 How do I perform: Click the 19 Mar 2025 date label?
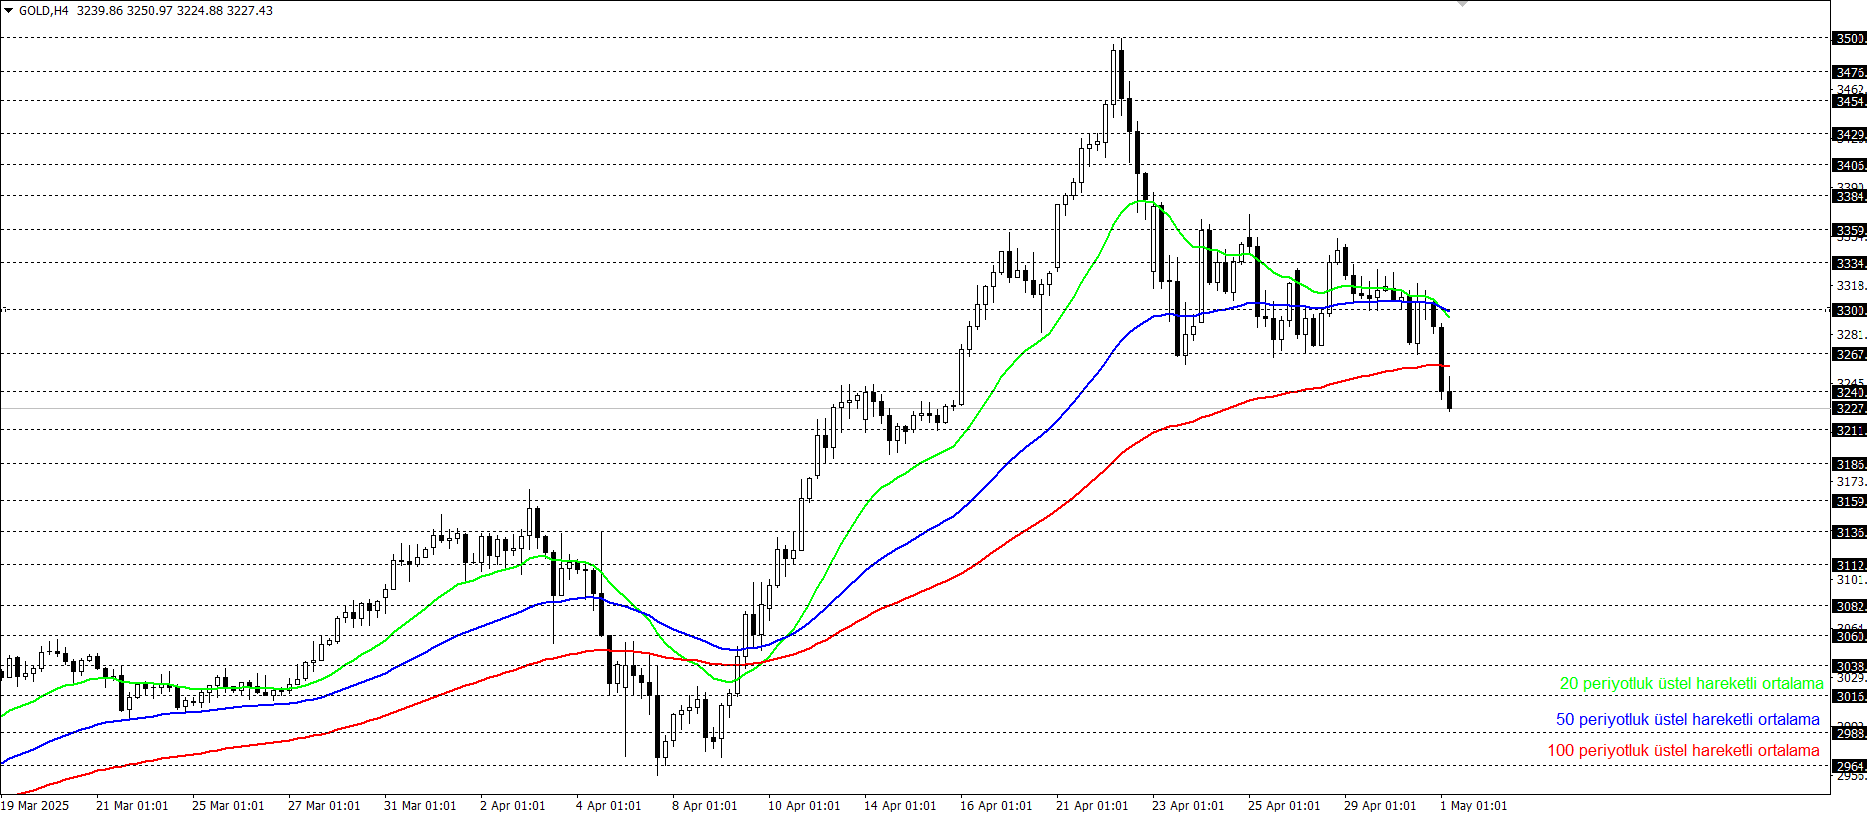[35, 805]
